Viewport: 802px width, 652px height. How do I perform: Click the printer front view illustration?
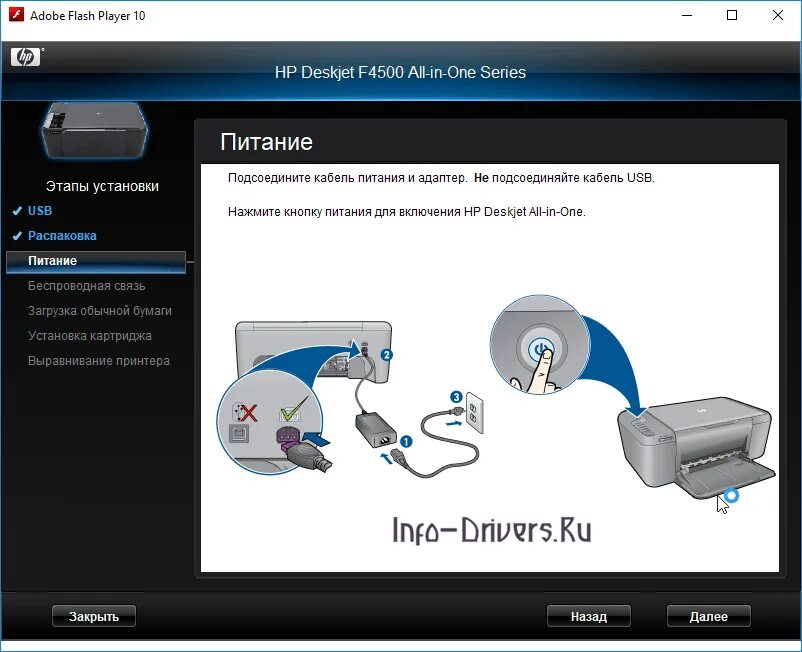[696, 447]
